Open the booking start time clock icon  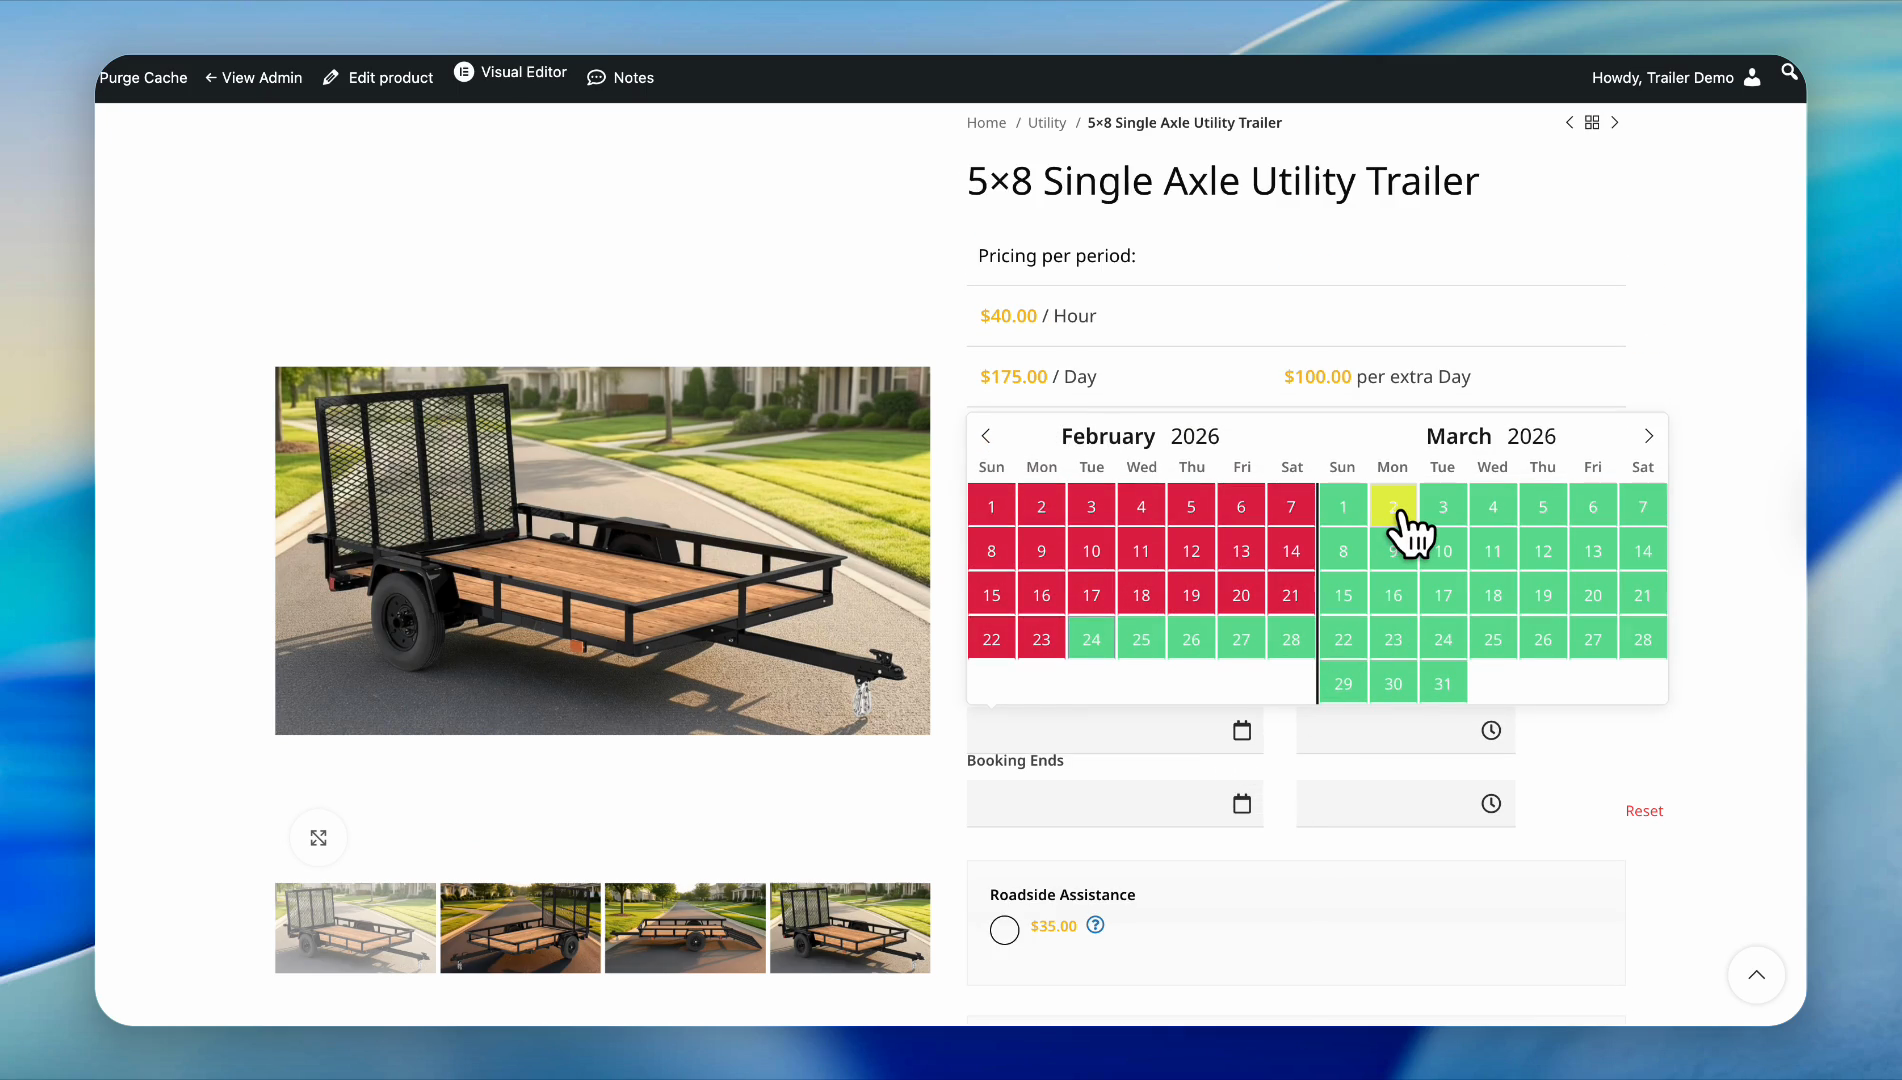click(1491, 731)
